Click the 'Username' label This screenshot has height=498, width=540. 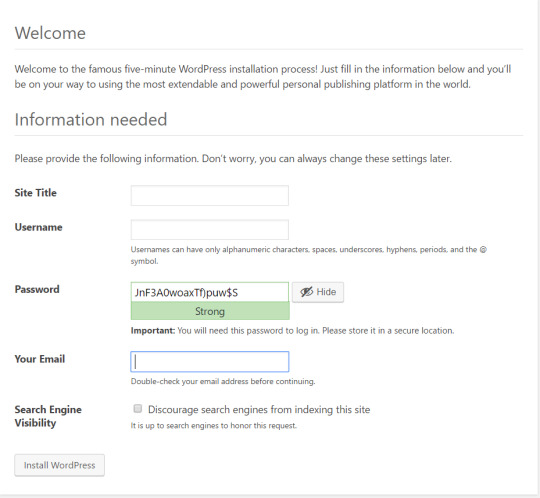[x=38, y=227]
